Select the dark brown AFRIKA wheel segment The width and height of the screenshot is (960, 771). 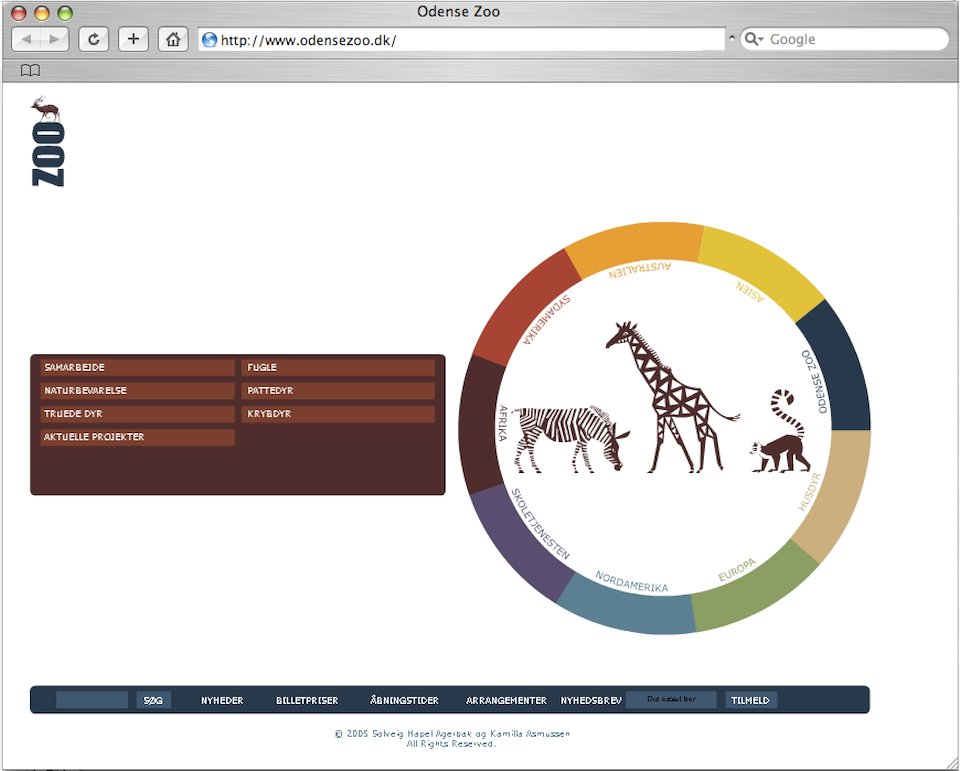coord(481,426)
